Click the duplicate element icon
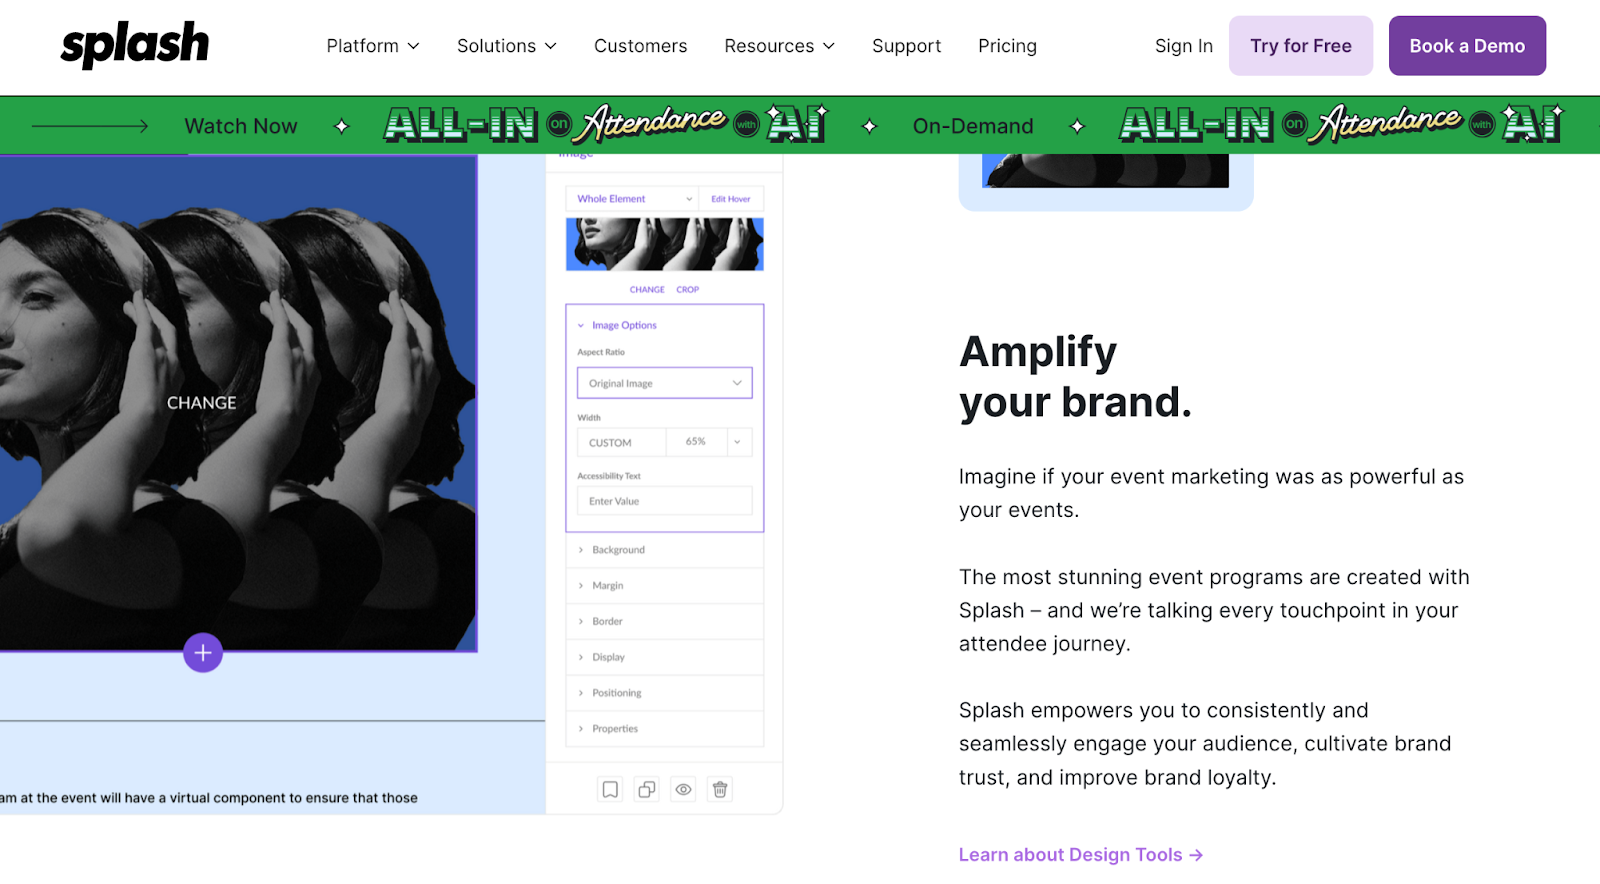Viewport: 1600px width, 884px height. 647,790
